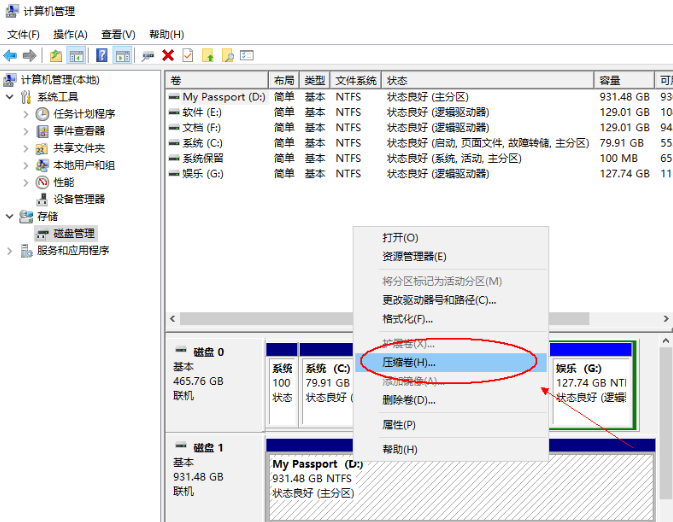Click the folder with magnifier toolbar icon
Viewport: 673px width, 522px height.
tap(228, 56)
